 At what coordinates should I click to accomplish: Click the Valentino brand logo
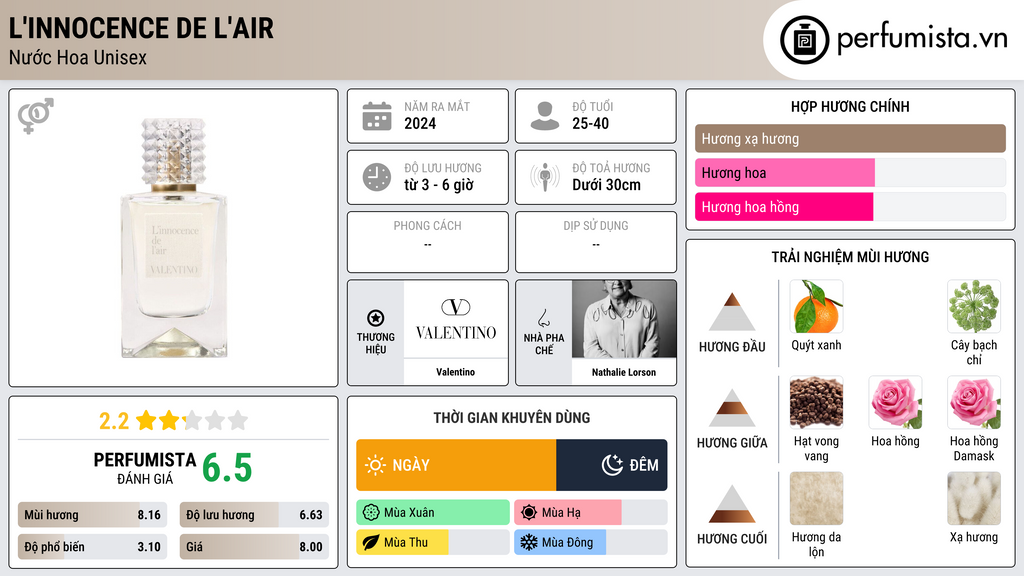pos(456,319)
